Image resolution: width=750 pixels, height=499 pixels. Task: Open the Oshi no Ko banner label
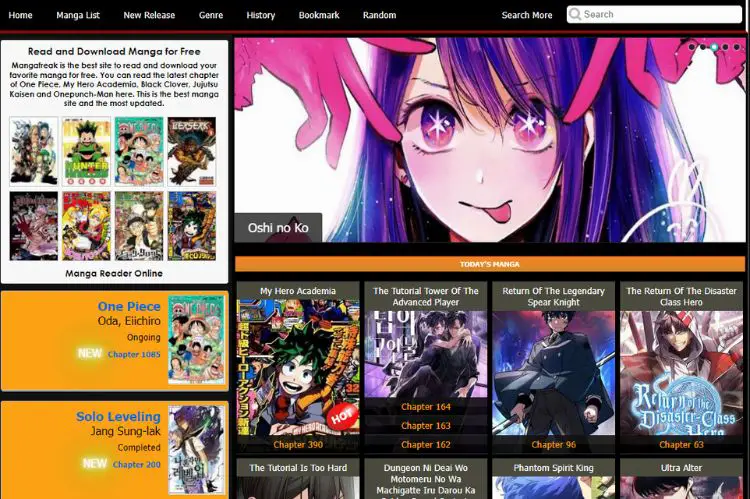[278, 228]
